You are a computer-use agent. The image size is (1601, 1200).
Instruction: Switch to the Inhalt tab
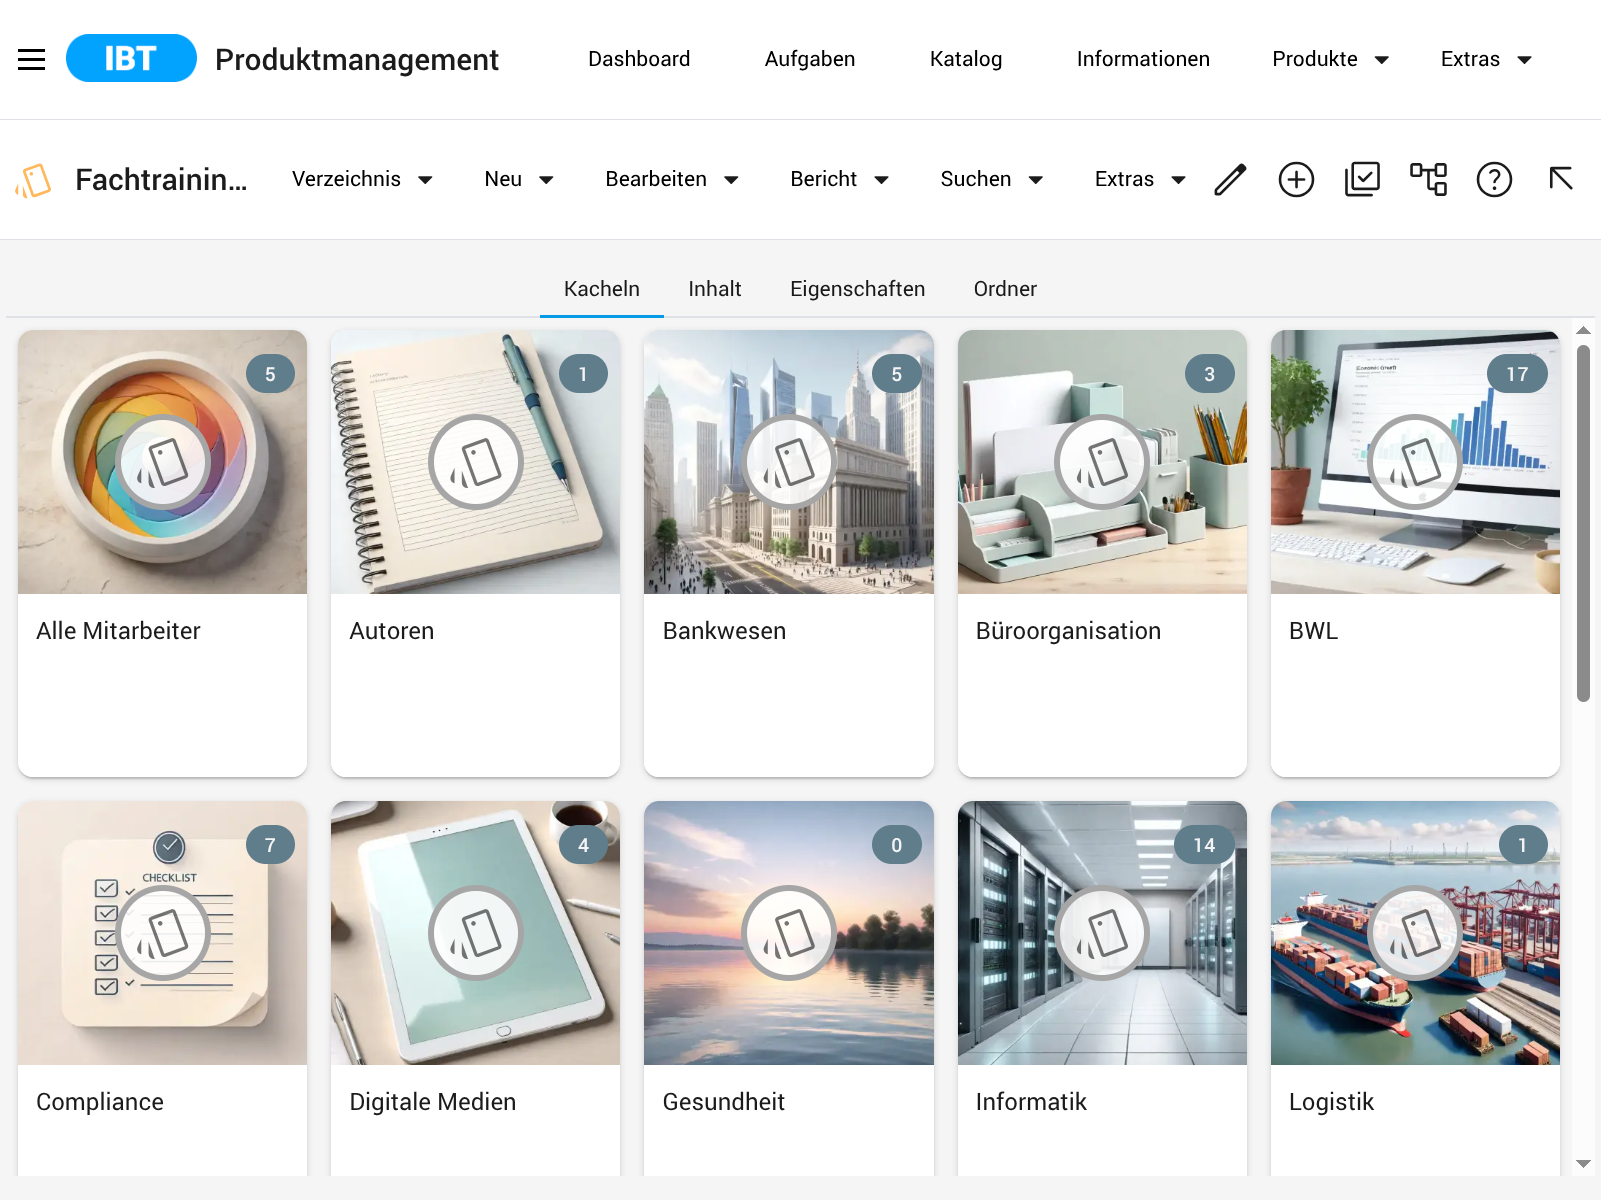[715, 289]
